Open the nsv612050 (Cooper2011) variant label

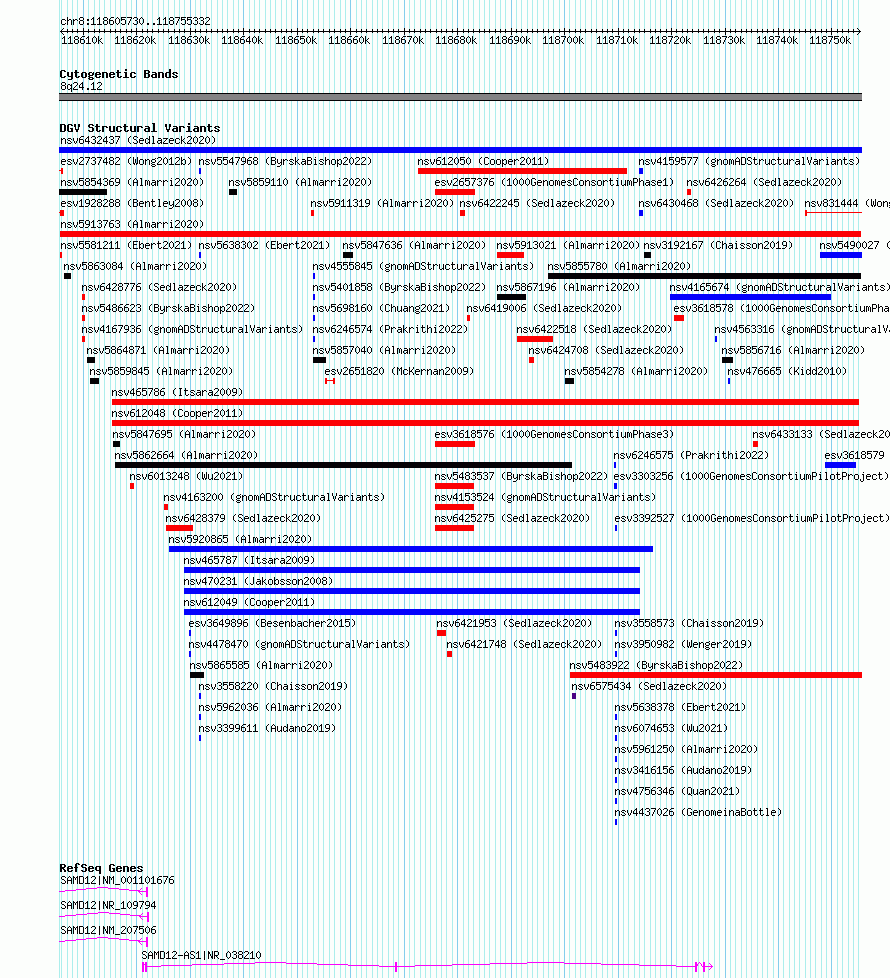(x=483, y=162)
